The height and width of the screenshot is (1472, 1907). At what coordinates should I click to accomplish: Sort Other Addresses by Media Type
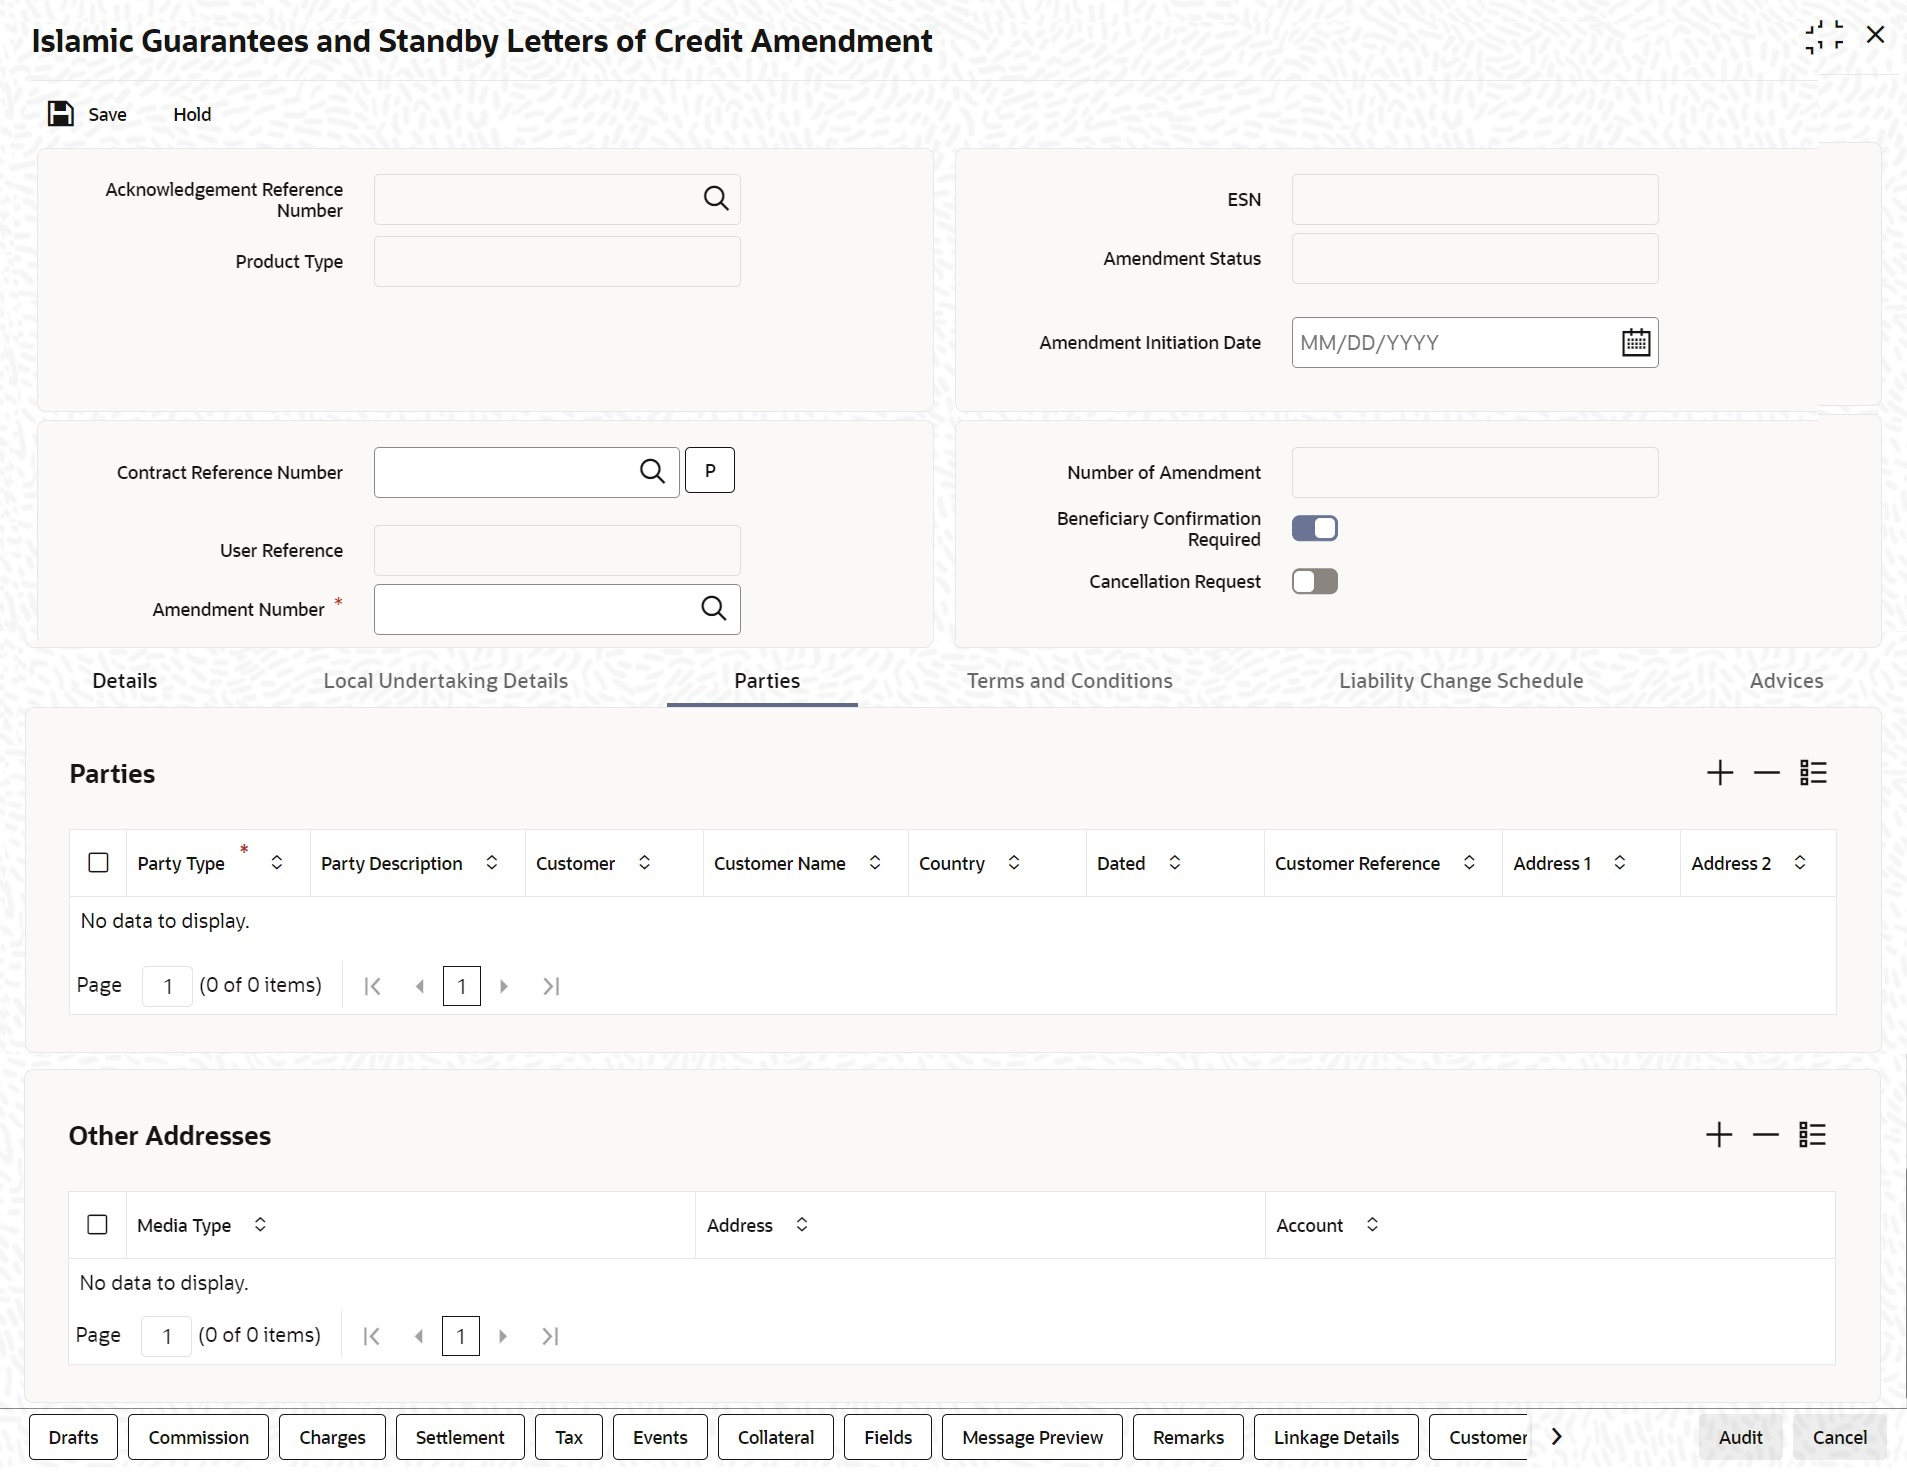(260, 1225)
